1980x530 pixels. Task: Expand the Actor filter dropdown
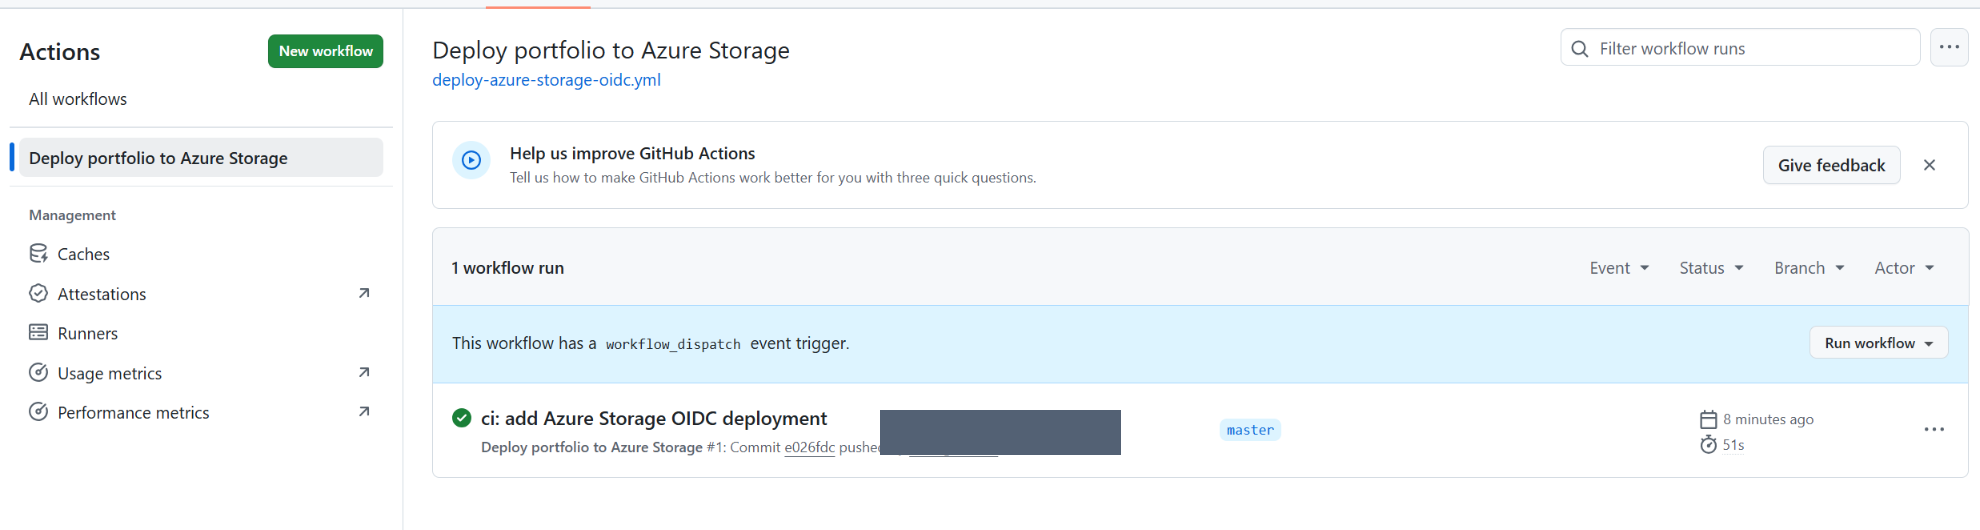click(1904, 268)
